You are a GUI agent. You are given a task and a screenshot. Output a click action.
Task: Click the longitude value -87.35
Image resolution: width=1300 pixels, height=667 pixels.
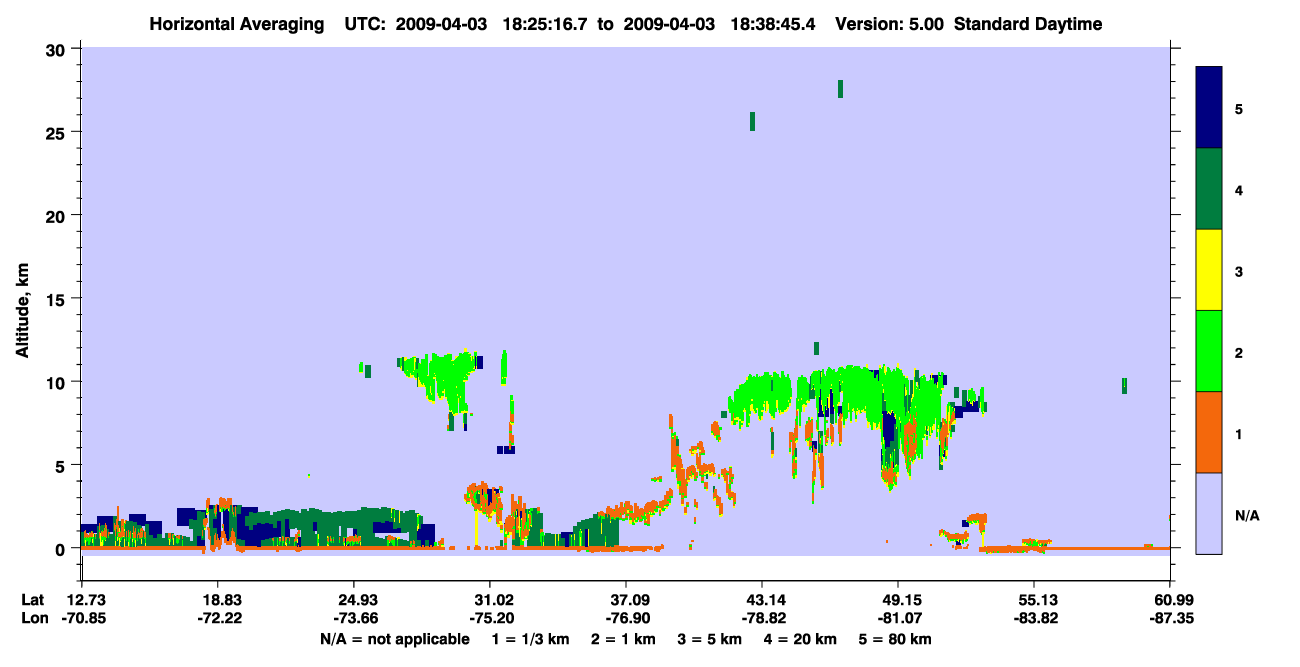1170,618
